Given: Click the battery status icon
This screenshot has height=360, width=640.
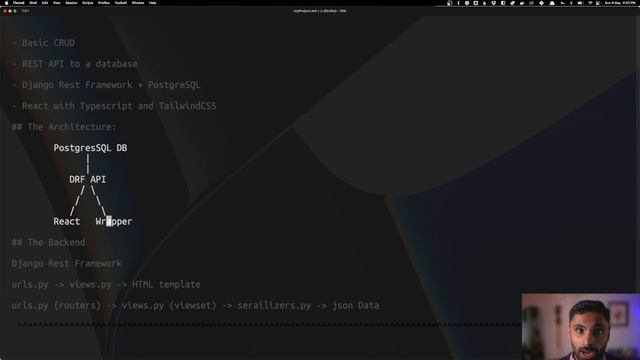Looking at the screenshot, I should pos(580,3).
